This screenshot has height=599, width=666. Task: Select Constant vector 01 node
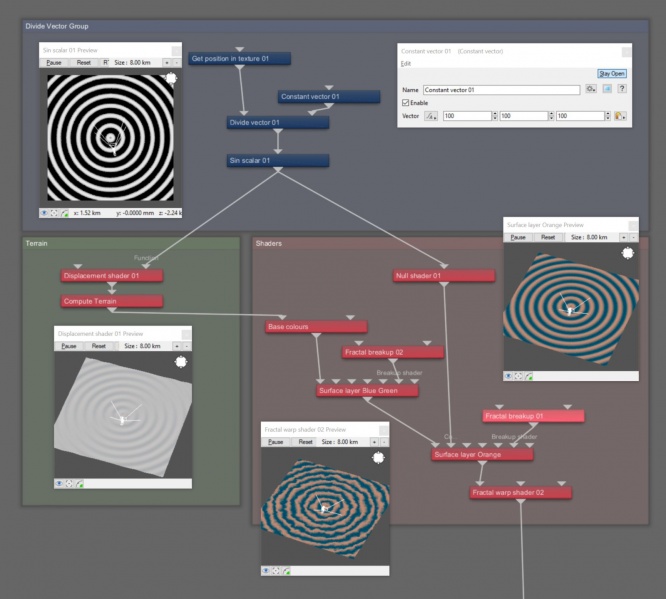tap(329, 96)
